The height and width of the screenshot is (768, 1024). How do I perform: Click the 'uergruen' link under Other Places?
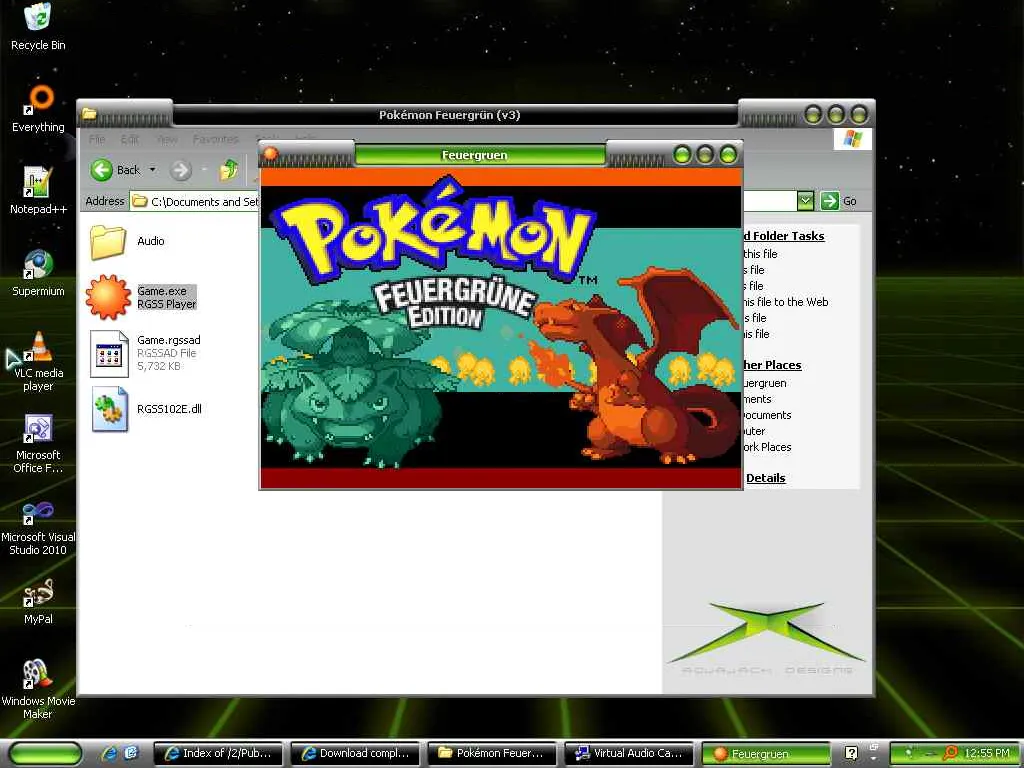click(765, 383)
